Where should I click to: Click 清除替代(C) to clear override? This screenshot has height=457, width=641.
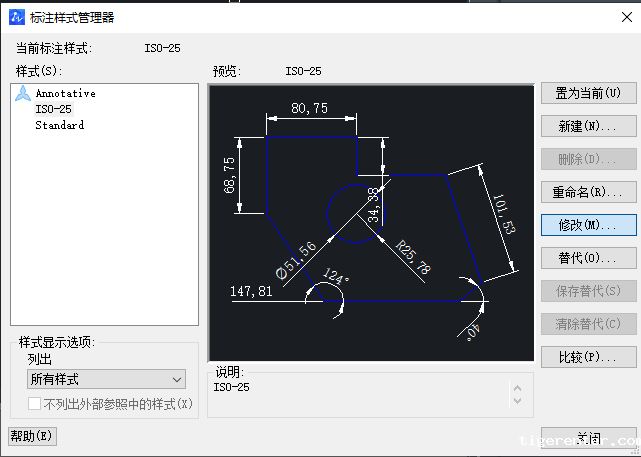click(587, 324)
